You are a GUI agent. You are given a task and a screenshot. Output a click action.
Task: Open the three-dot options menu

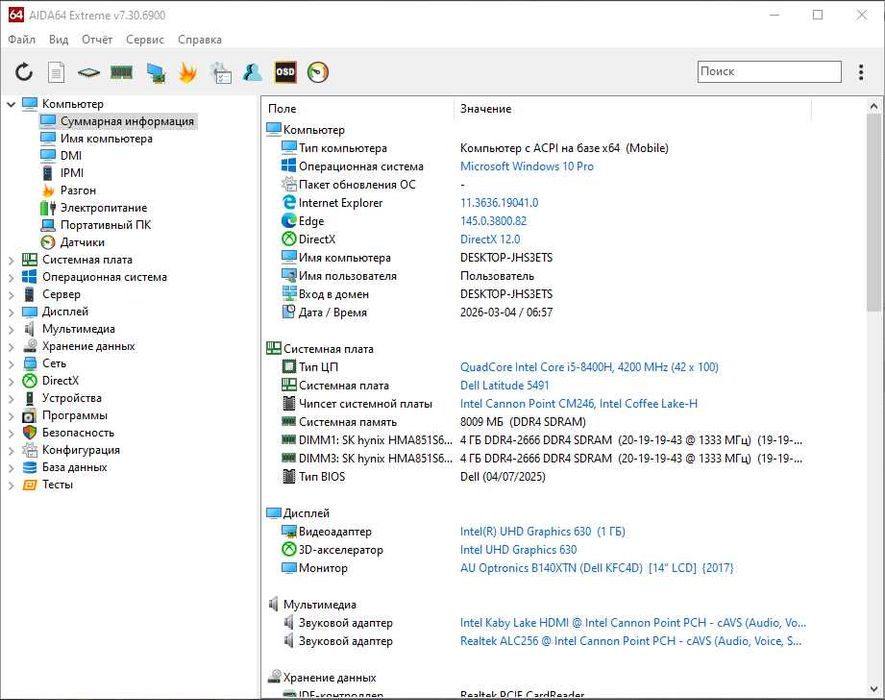click(x=861, y=72)
